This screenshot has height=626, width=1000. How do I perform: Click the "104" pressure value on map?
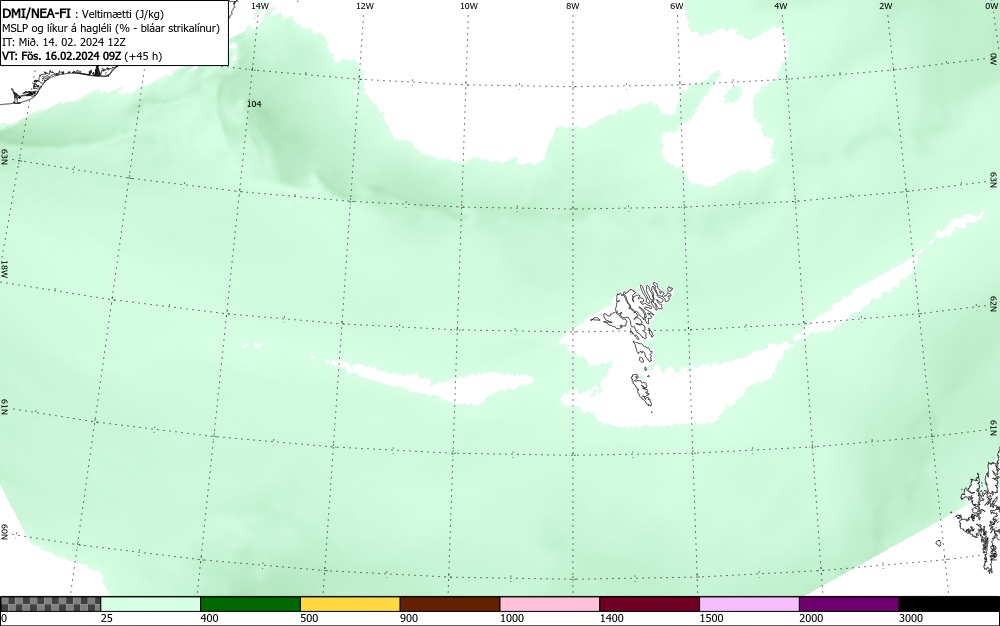click(x=254, y=104)
